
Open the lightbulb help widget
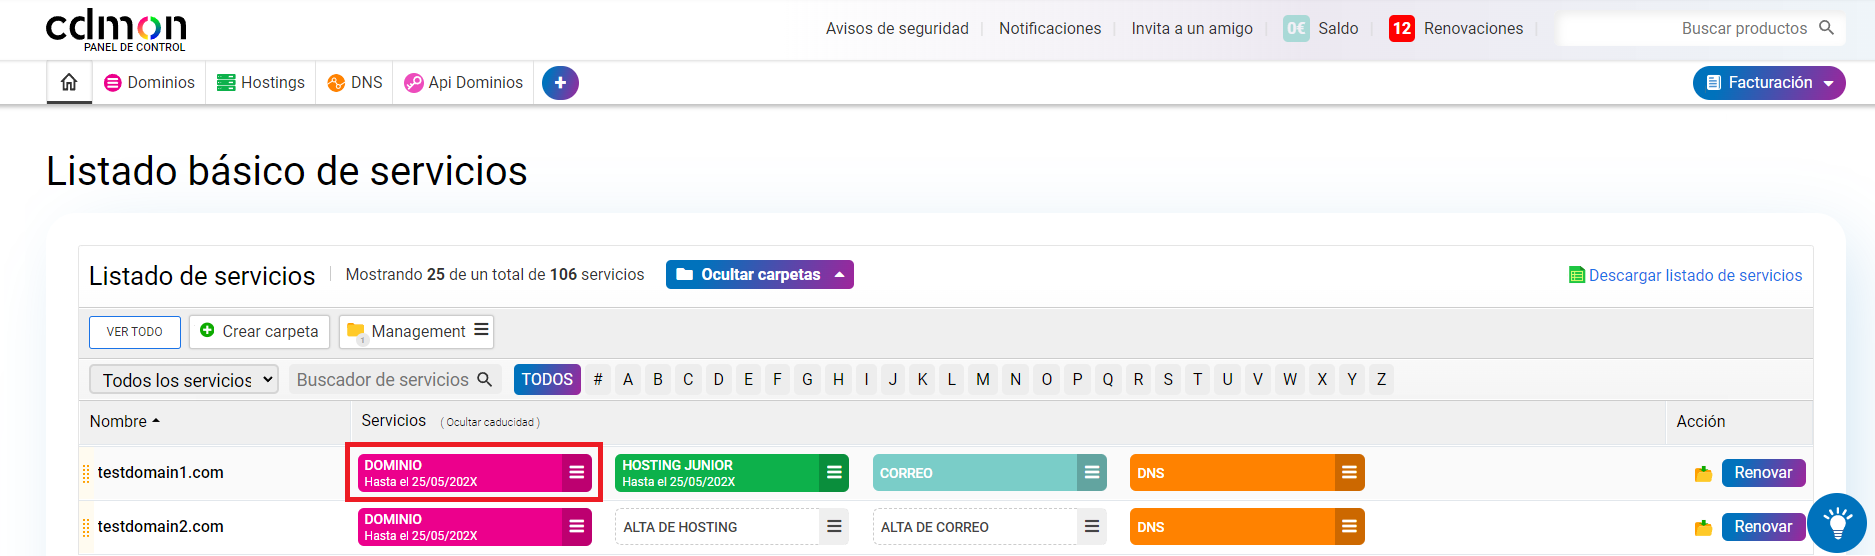[x=1836, y=522]
